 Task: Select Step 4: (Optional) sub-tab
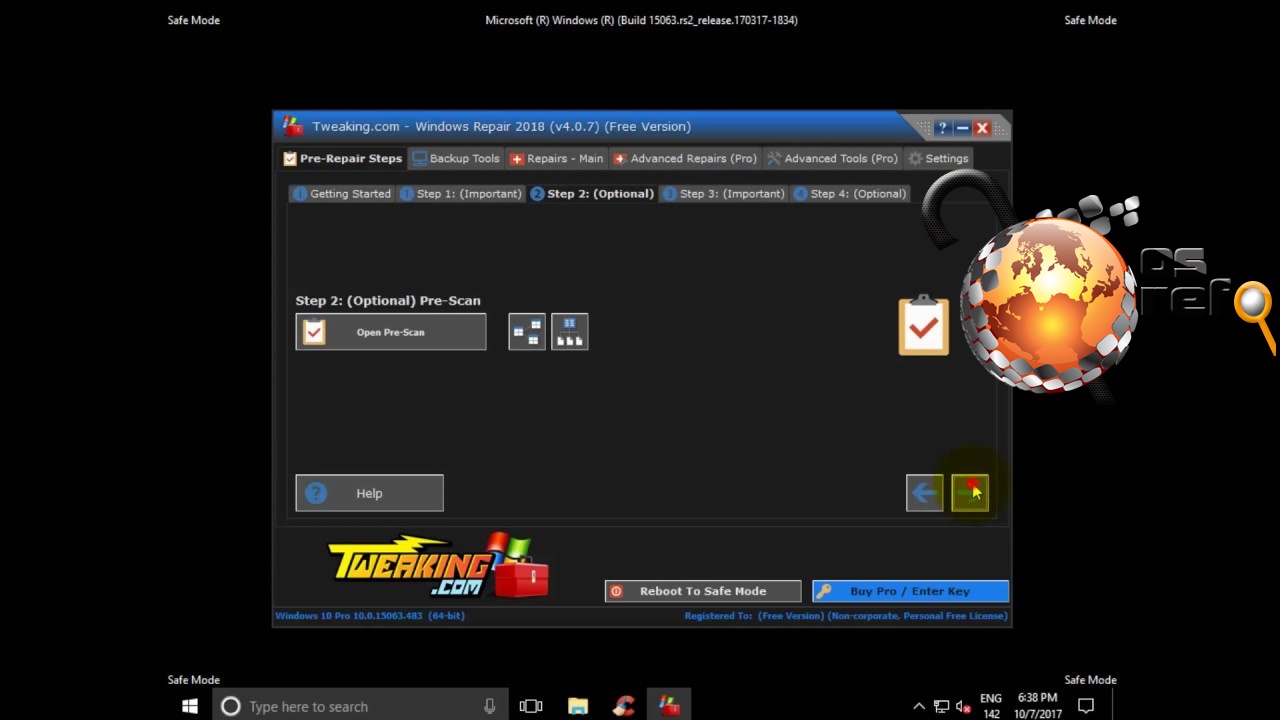tap(850, 194)
